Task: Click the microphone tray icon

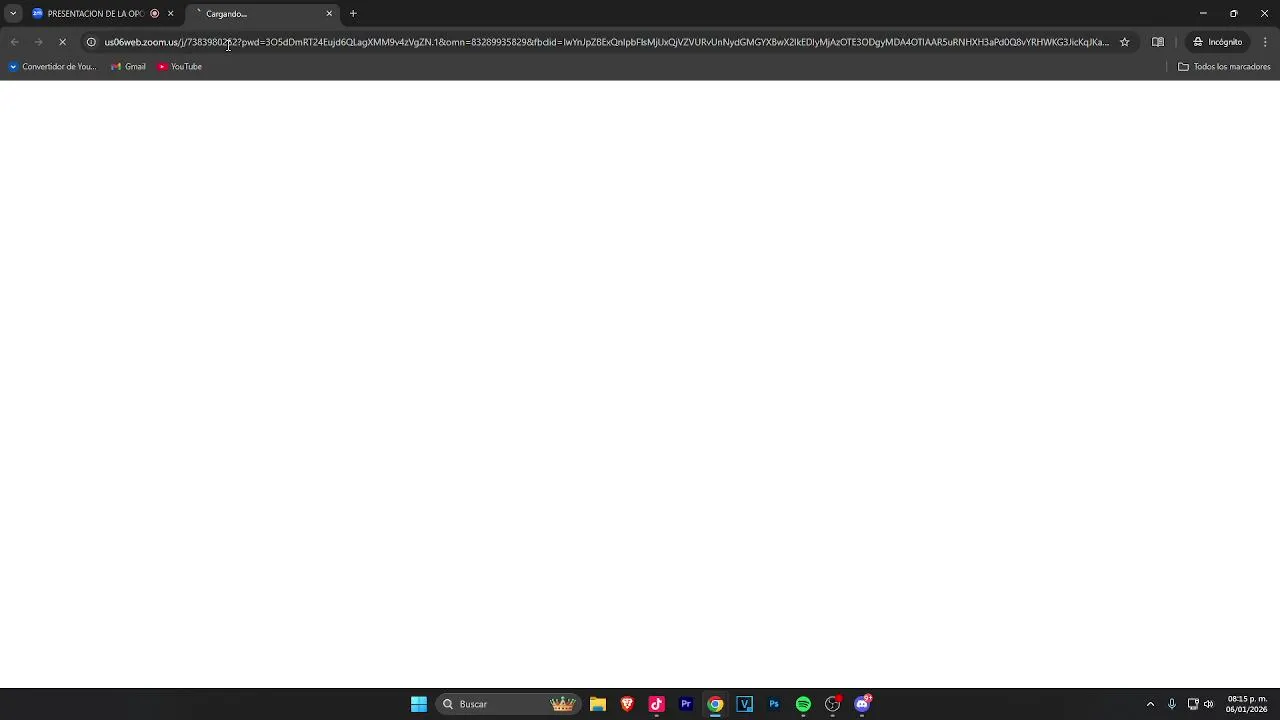Action: pos(1172,704)
